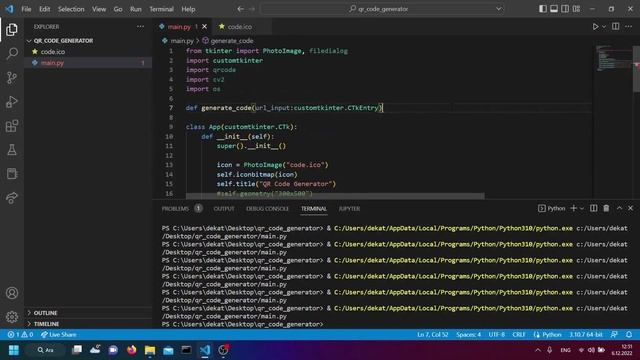Open editor More Actions menu
Screen dimensions: 640x360
[629, 27]
